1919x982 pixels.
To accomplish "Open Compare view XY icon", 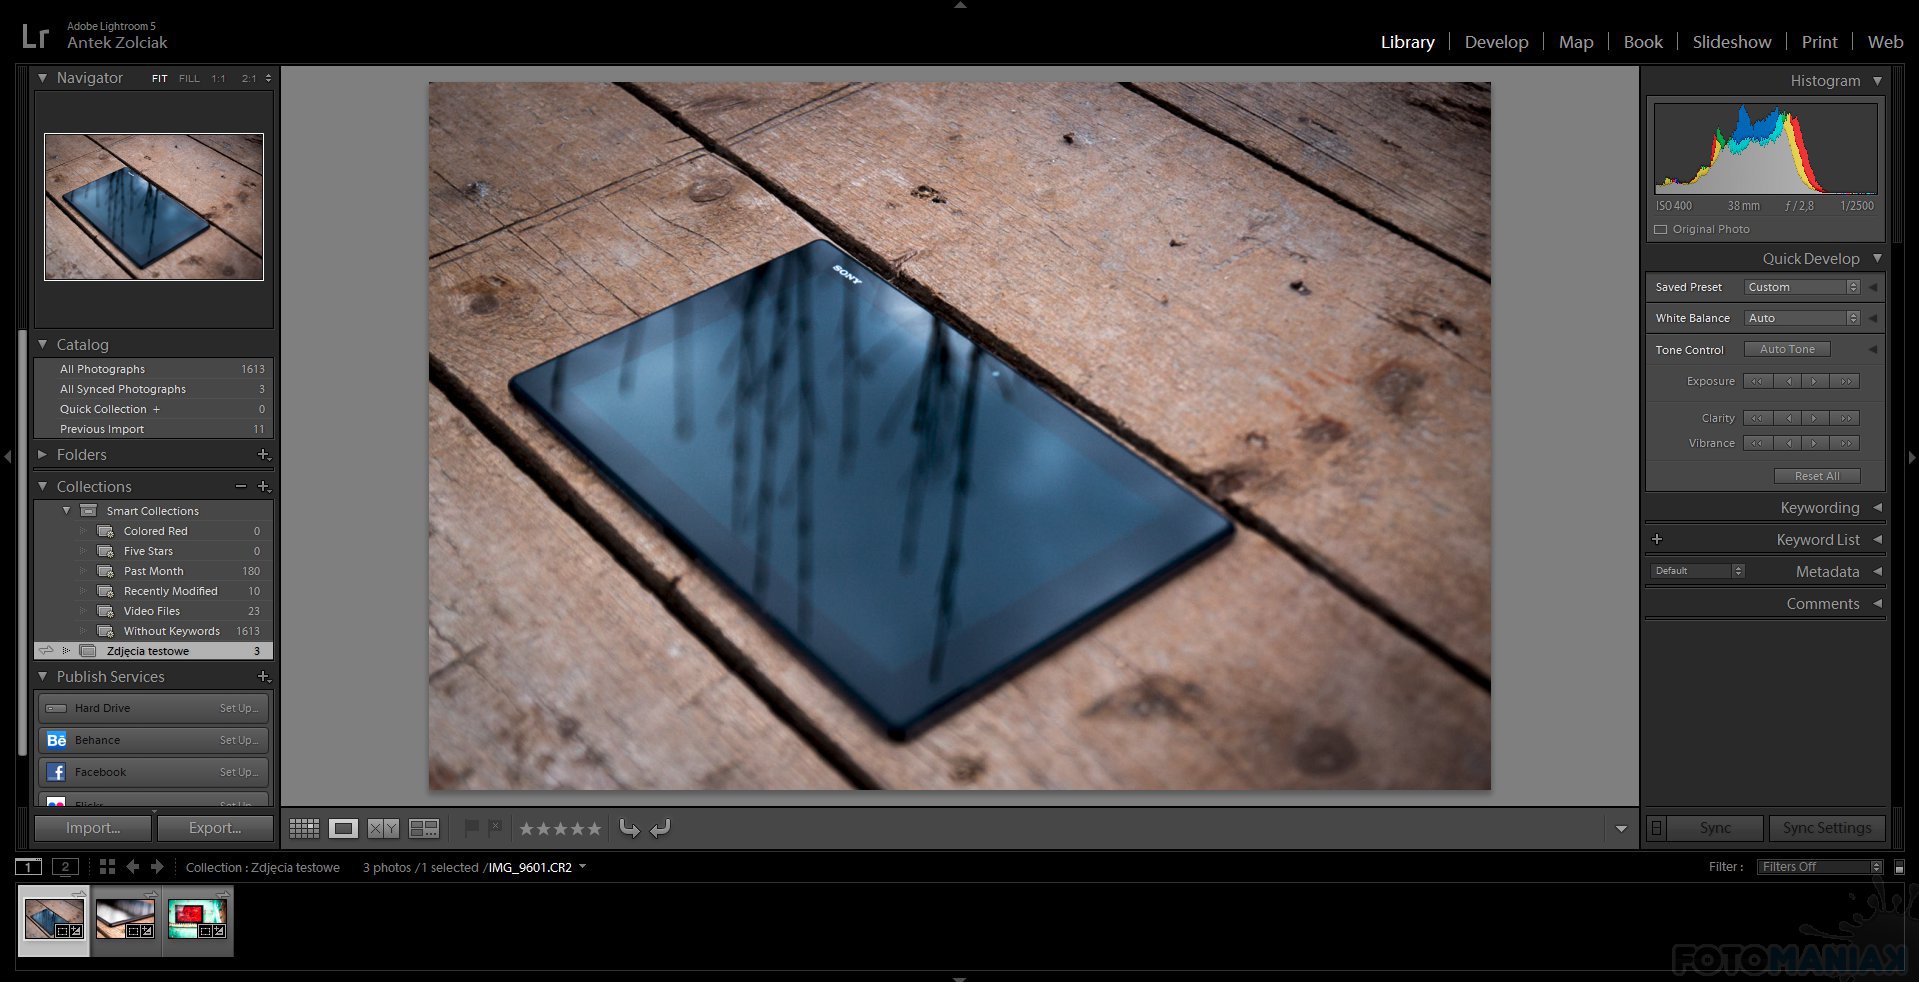I will pyautogui.click(x=383, y=828).
